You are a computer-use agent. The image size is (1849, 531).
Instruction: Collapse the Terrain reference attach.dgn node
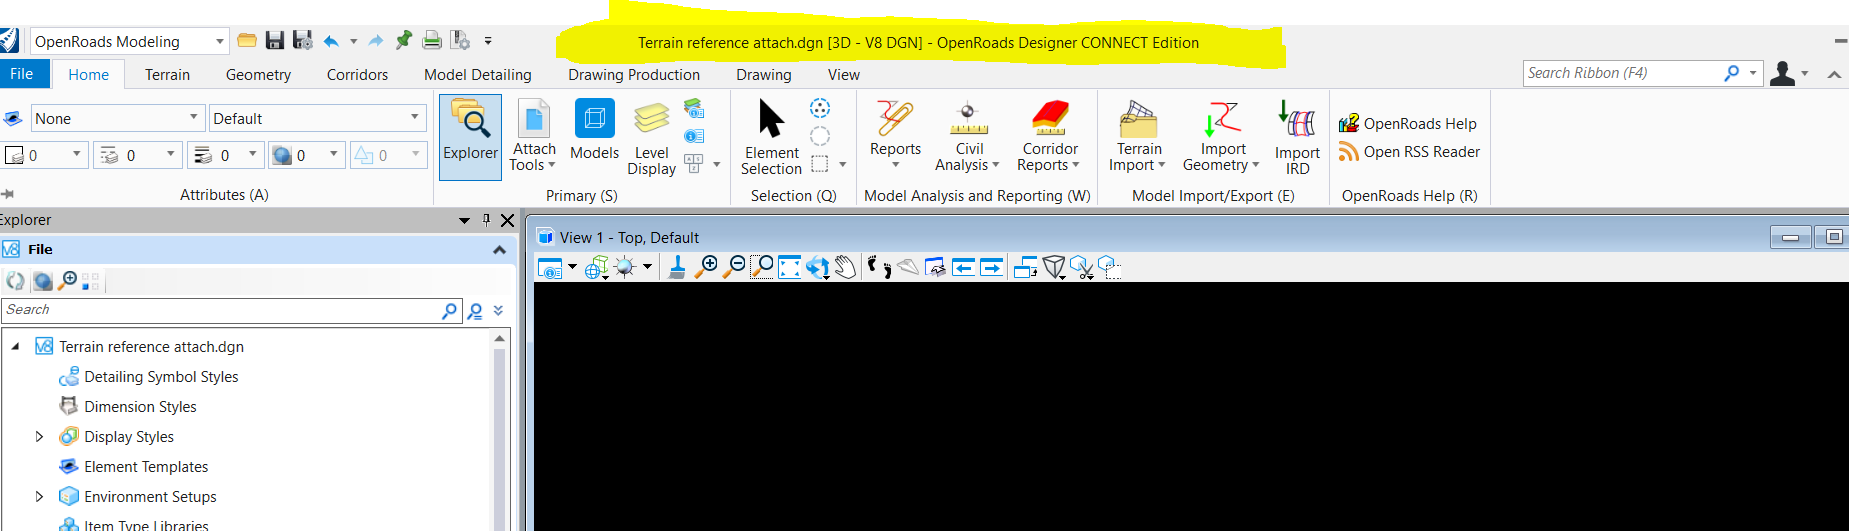15,347
